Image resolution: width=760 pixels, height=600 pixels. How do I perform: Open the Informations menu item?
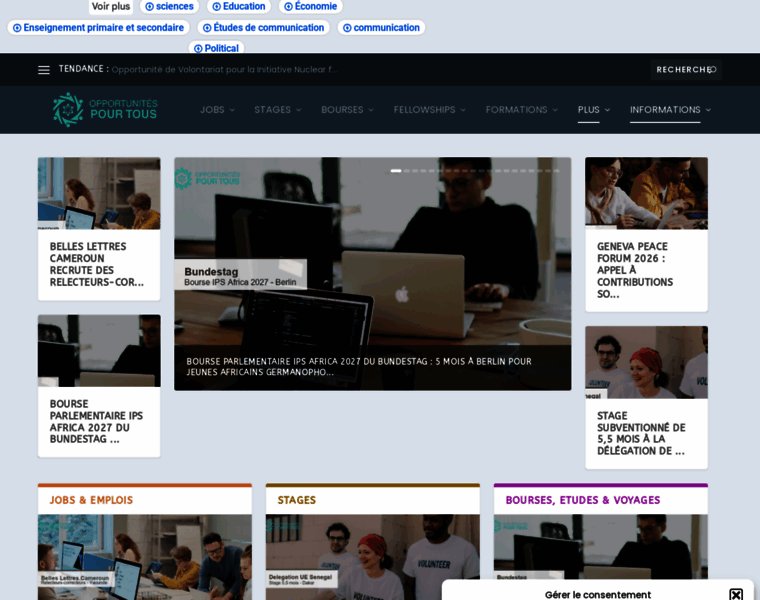coord(670,110)
